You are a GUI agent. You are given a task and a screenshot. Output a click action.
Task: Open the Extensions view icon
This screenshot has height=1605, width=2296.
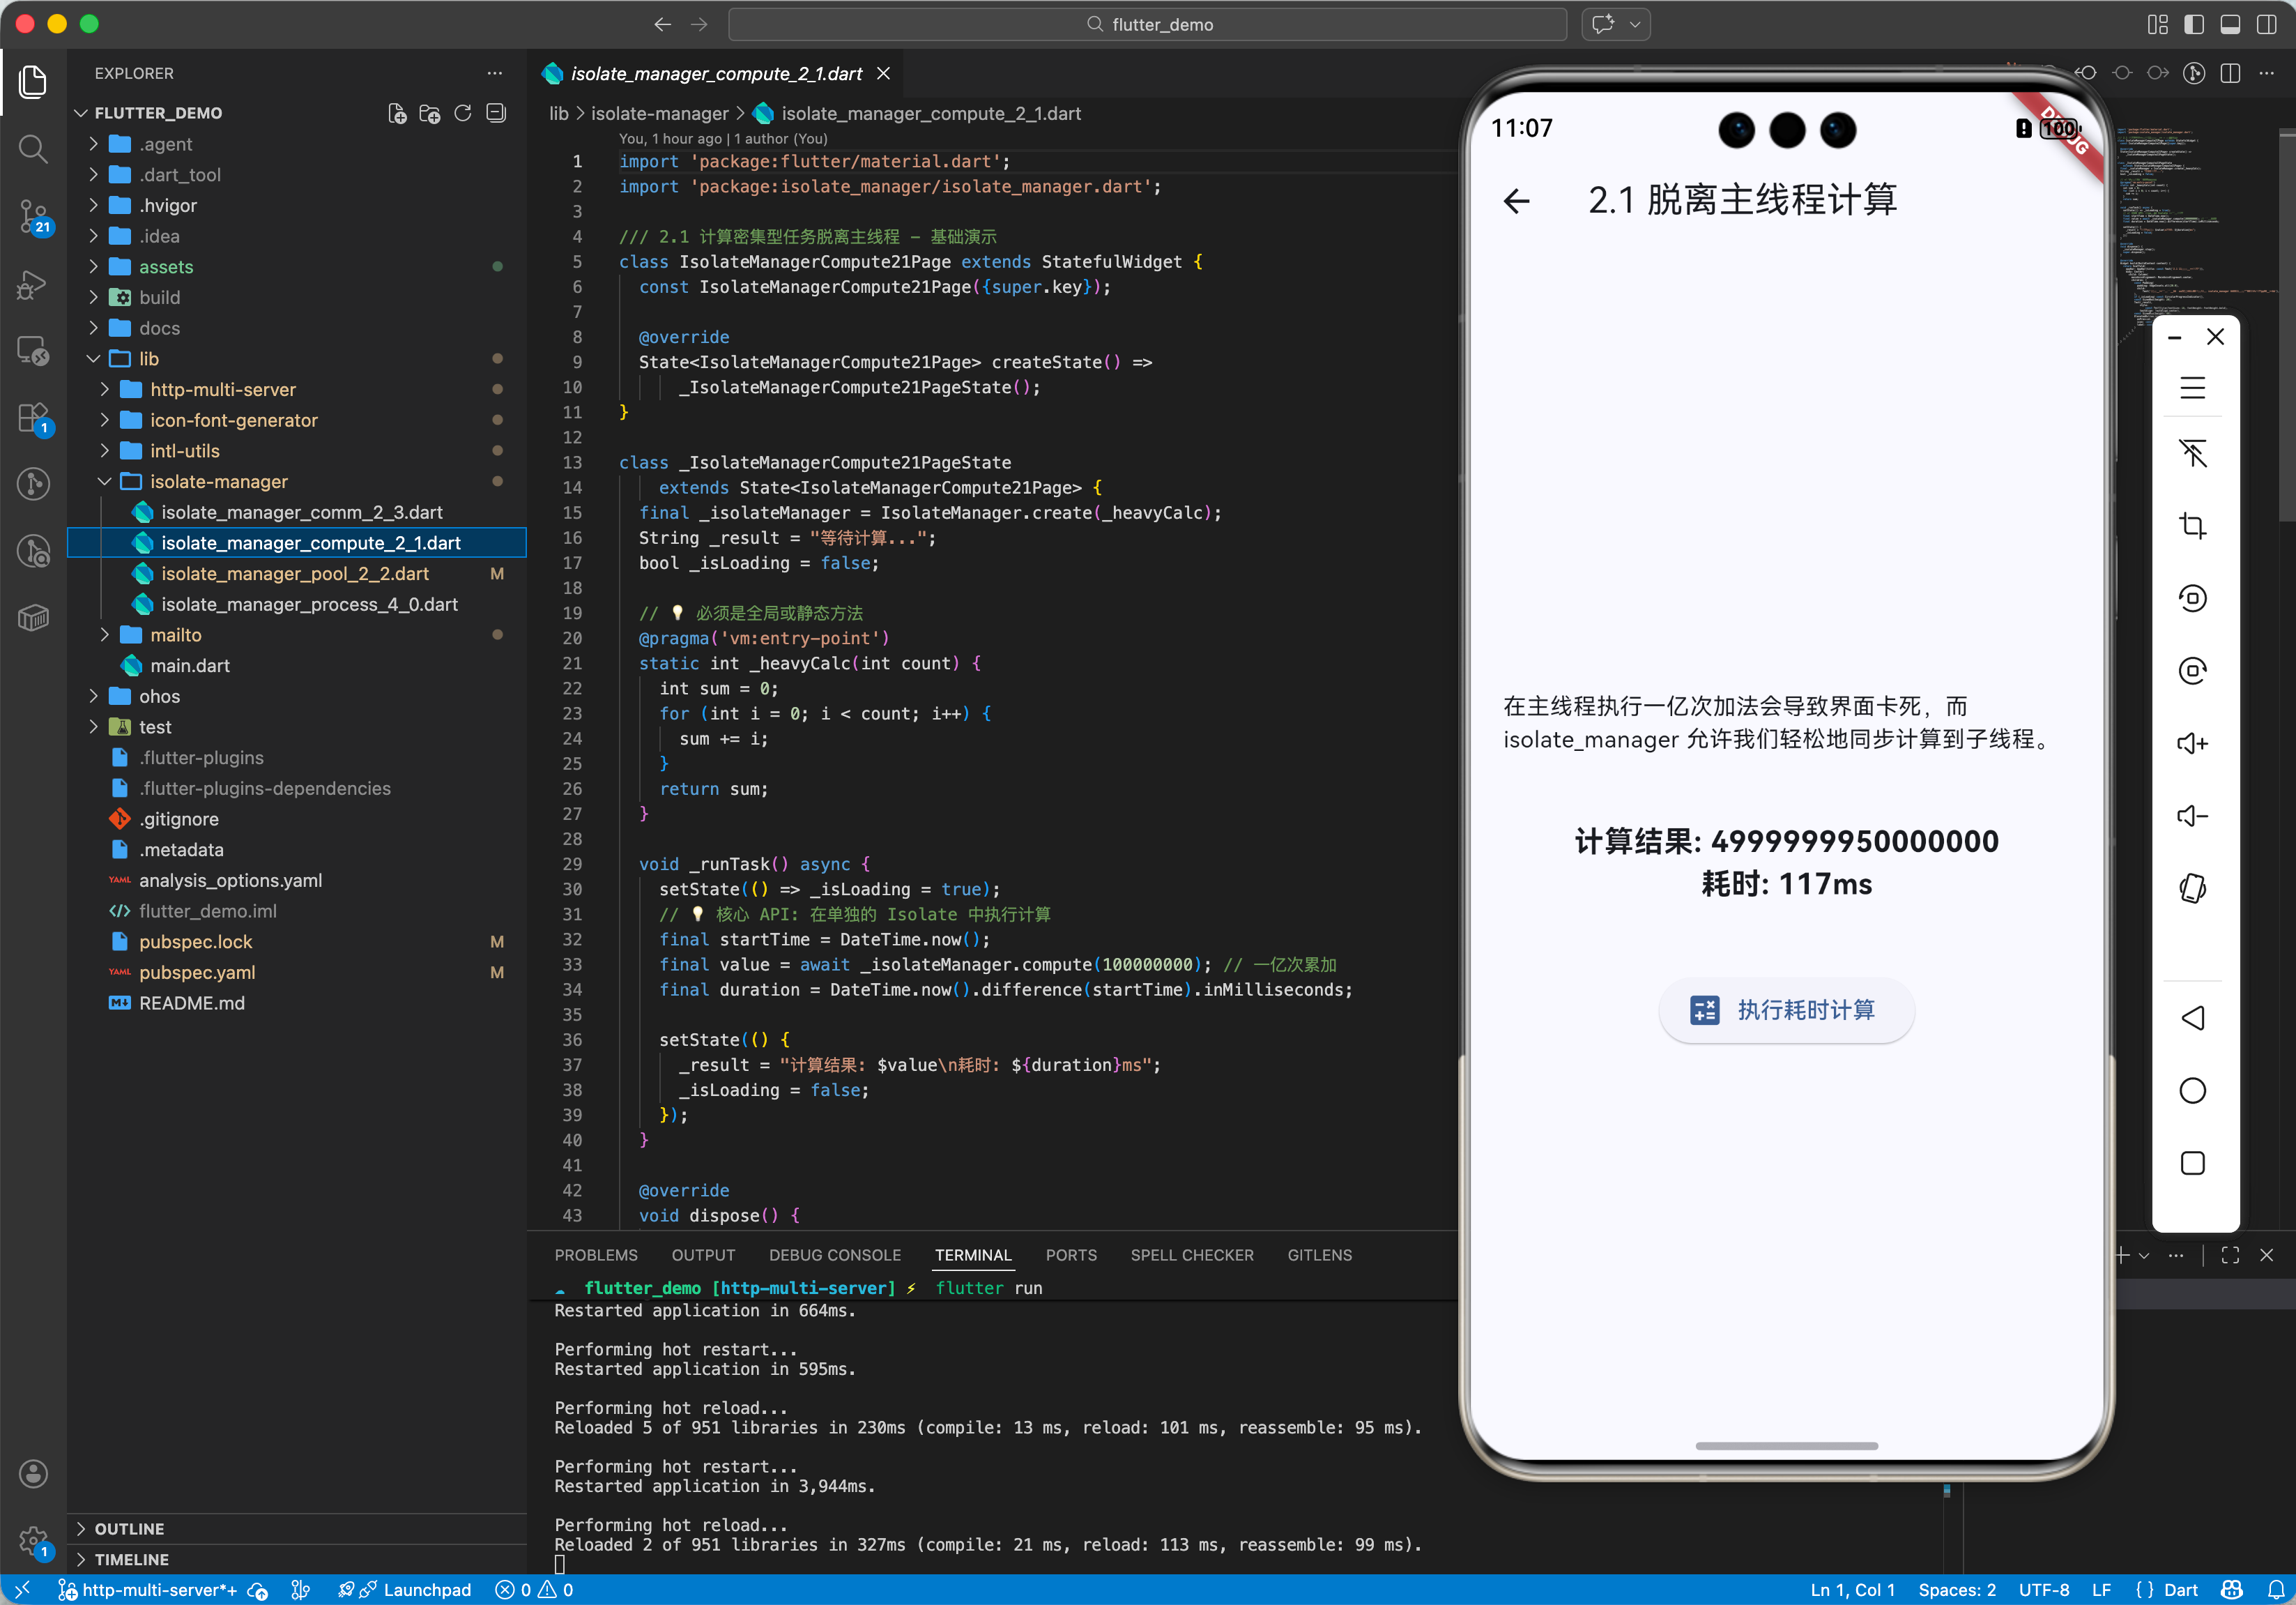pyautogui.click(x=33, y=417)
